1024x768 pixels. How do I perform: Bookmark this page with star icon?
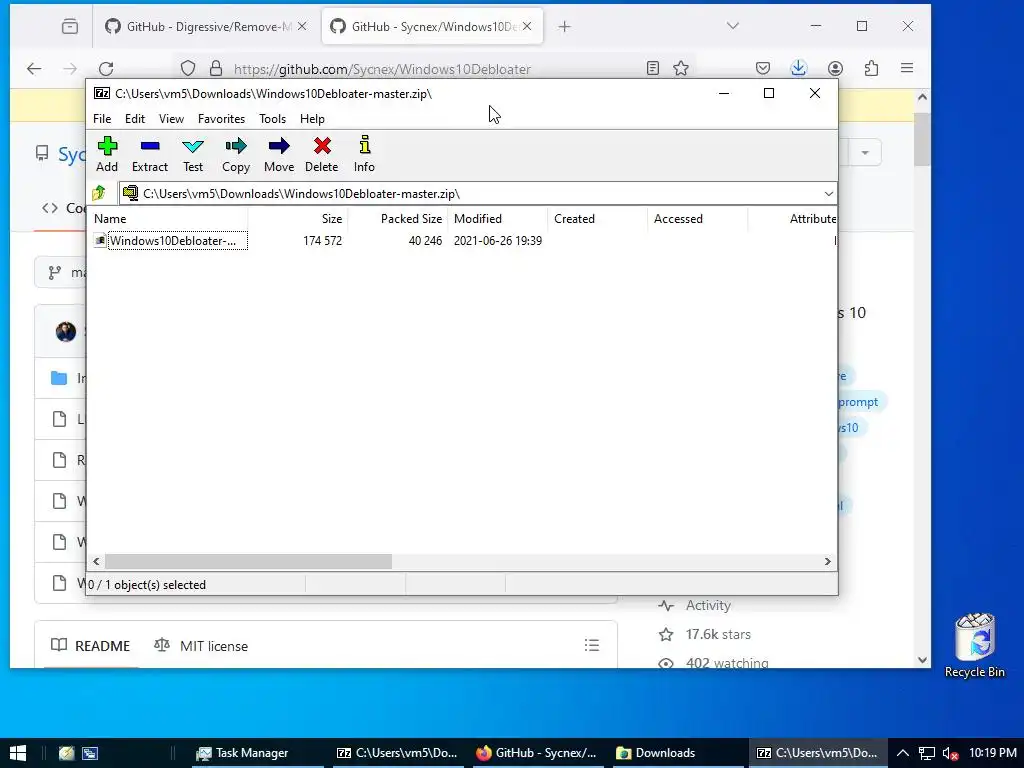(x=681, y=69)
